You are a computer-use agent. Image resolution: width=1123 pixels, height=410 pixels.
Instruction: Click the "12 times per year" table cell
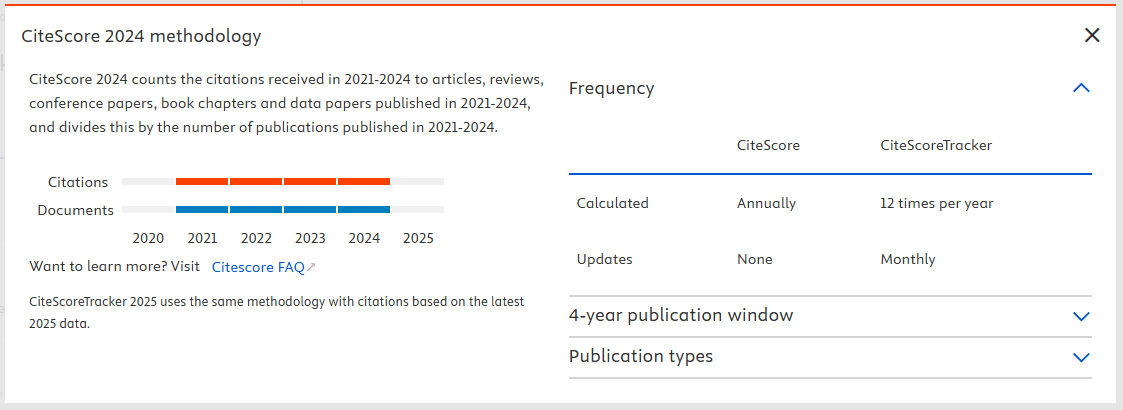(x=936, y=203)
